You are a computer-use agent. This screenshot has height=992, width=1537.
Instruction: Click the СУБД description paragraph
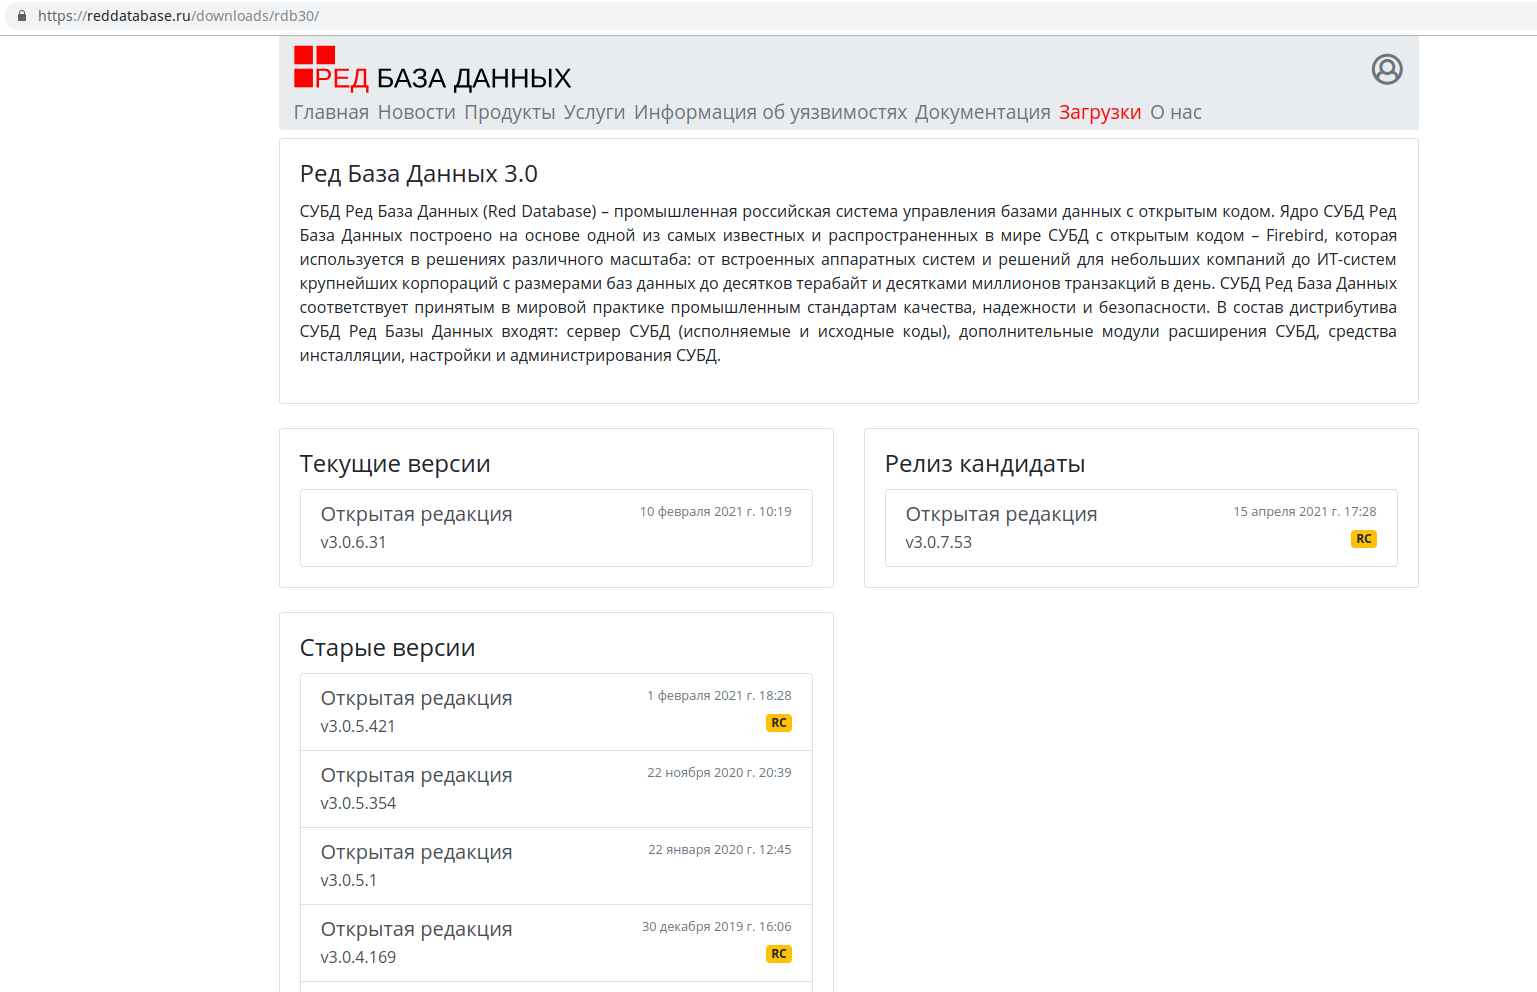coord(848,283)
